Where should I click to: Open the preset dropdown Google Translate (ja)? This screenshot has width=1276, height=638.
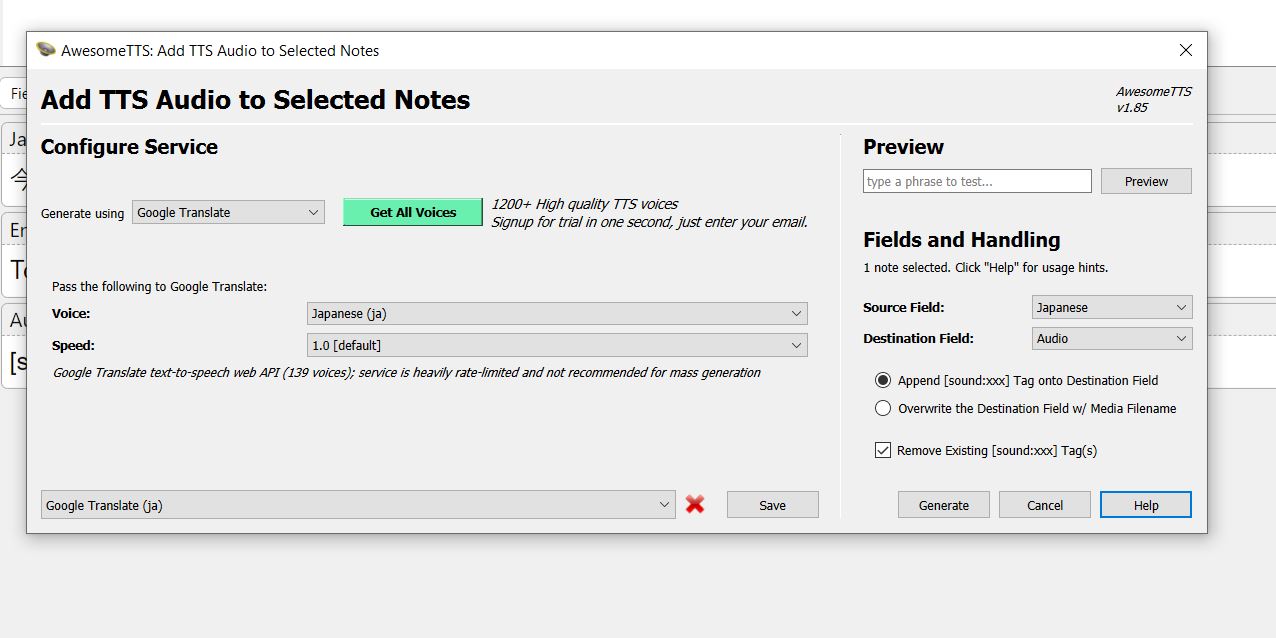(x=358, y=505)
